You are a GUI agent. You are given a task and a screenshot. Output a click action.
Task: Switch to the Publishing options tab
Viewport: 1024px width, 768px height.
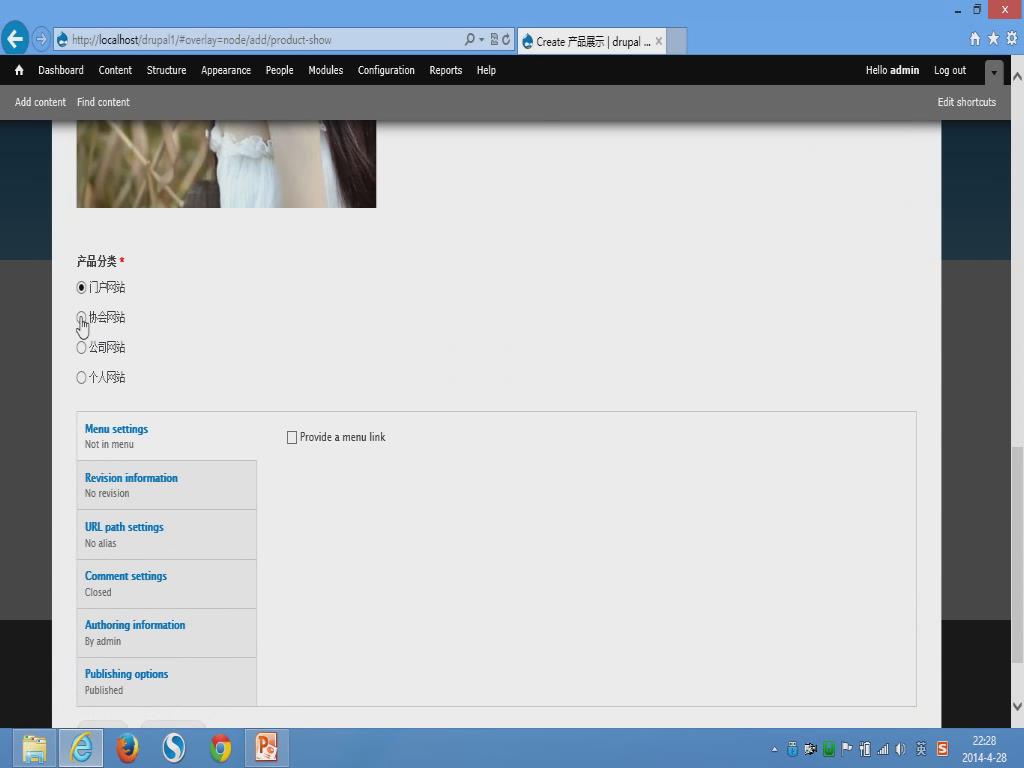(x=167, y=682)
